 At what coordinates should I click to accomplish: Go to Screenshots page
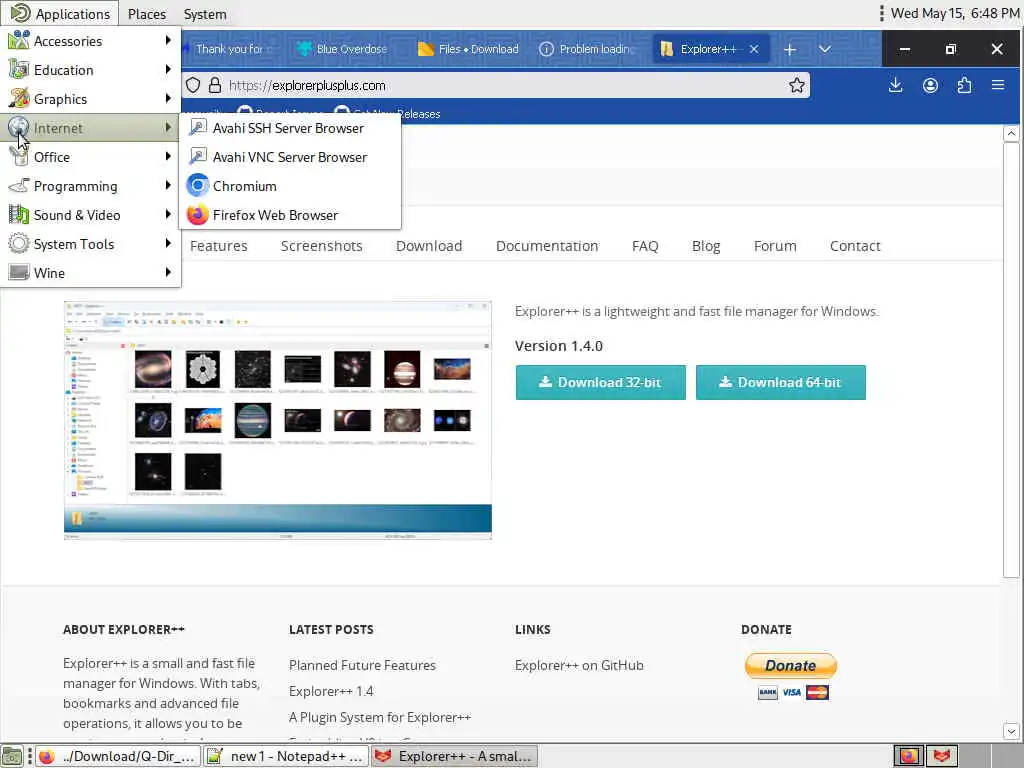pyautogui.click(x=321, y=246)
